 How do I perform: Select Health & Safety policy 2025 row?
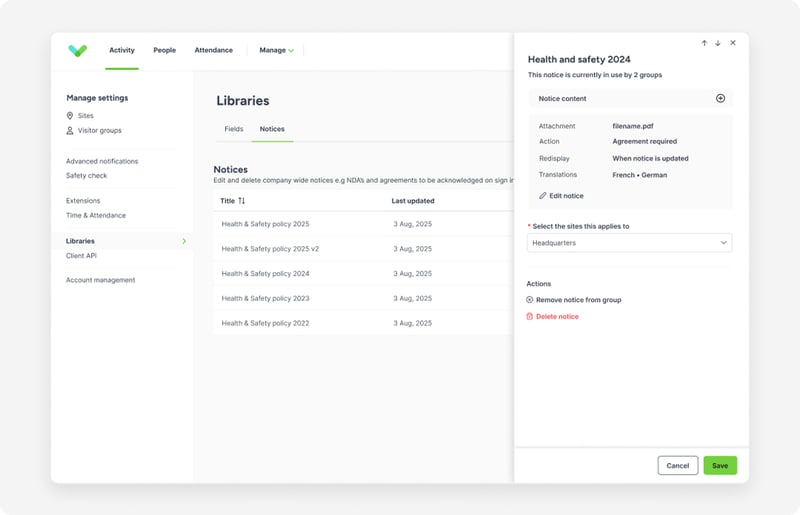pos(363,224)
